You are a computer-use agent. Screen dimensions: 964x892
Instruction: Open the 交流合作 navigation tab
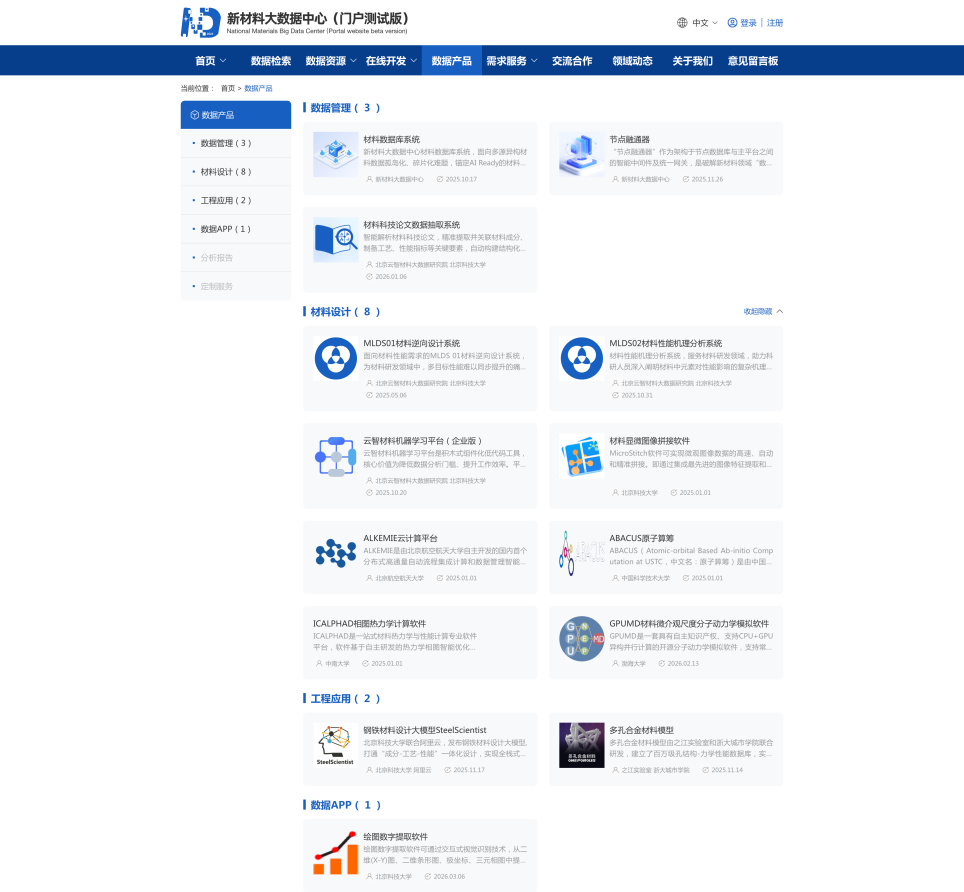click(572, 61)
